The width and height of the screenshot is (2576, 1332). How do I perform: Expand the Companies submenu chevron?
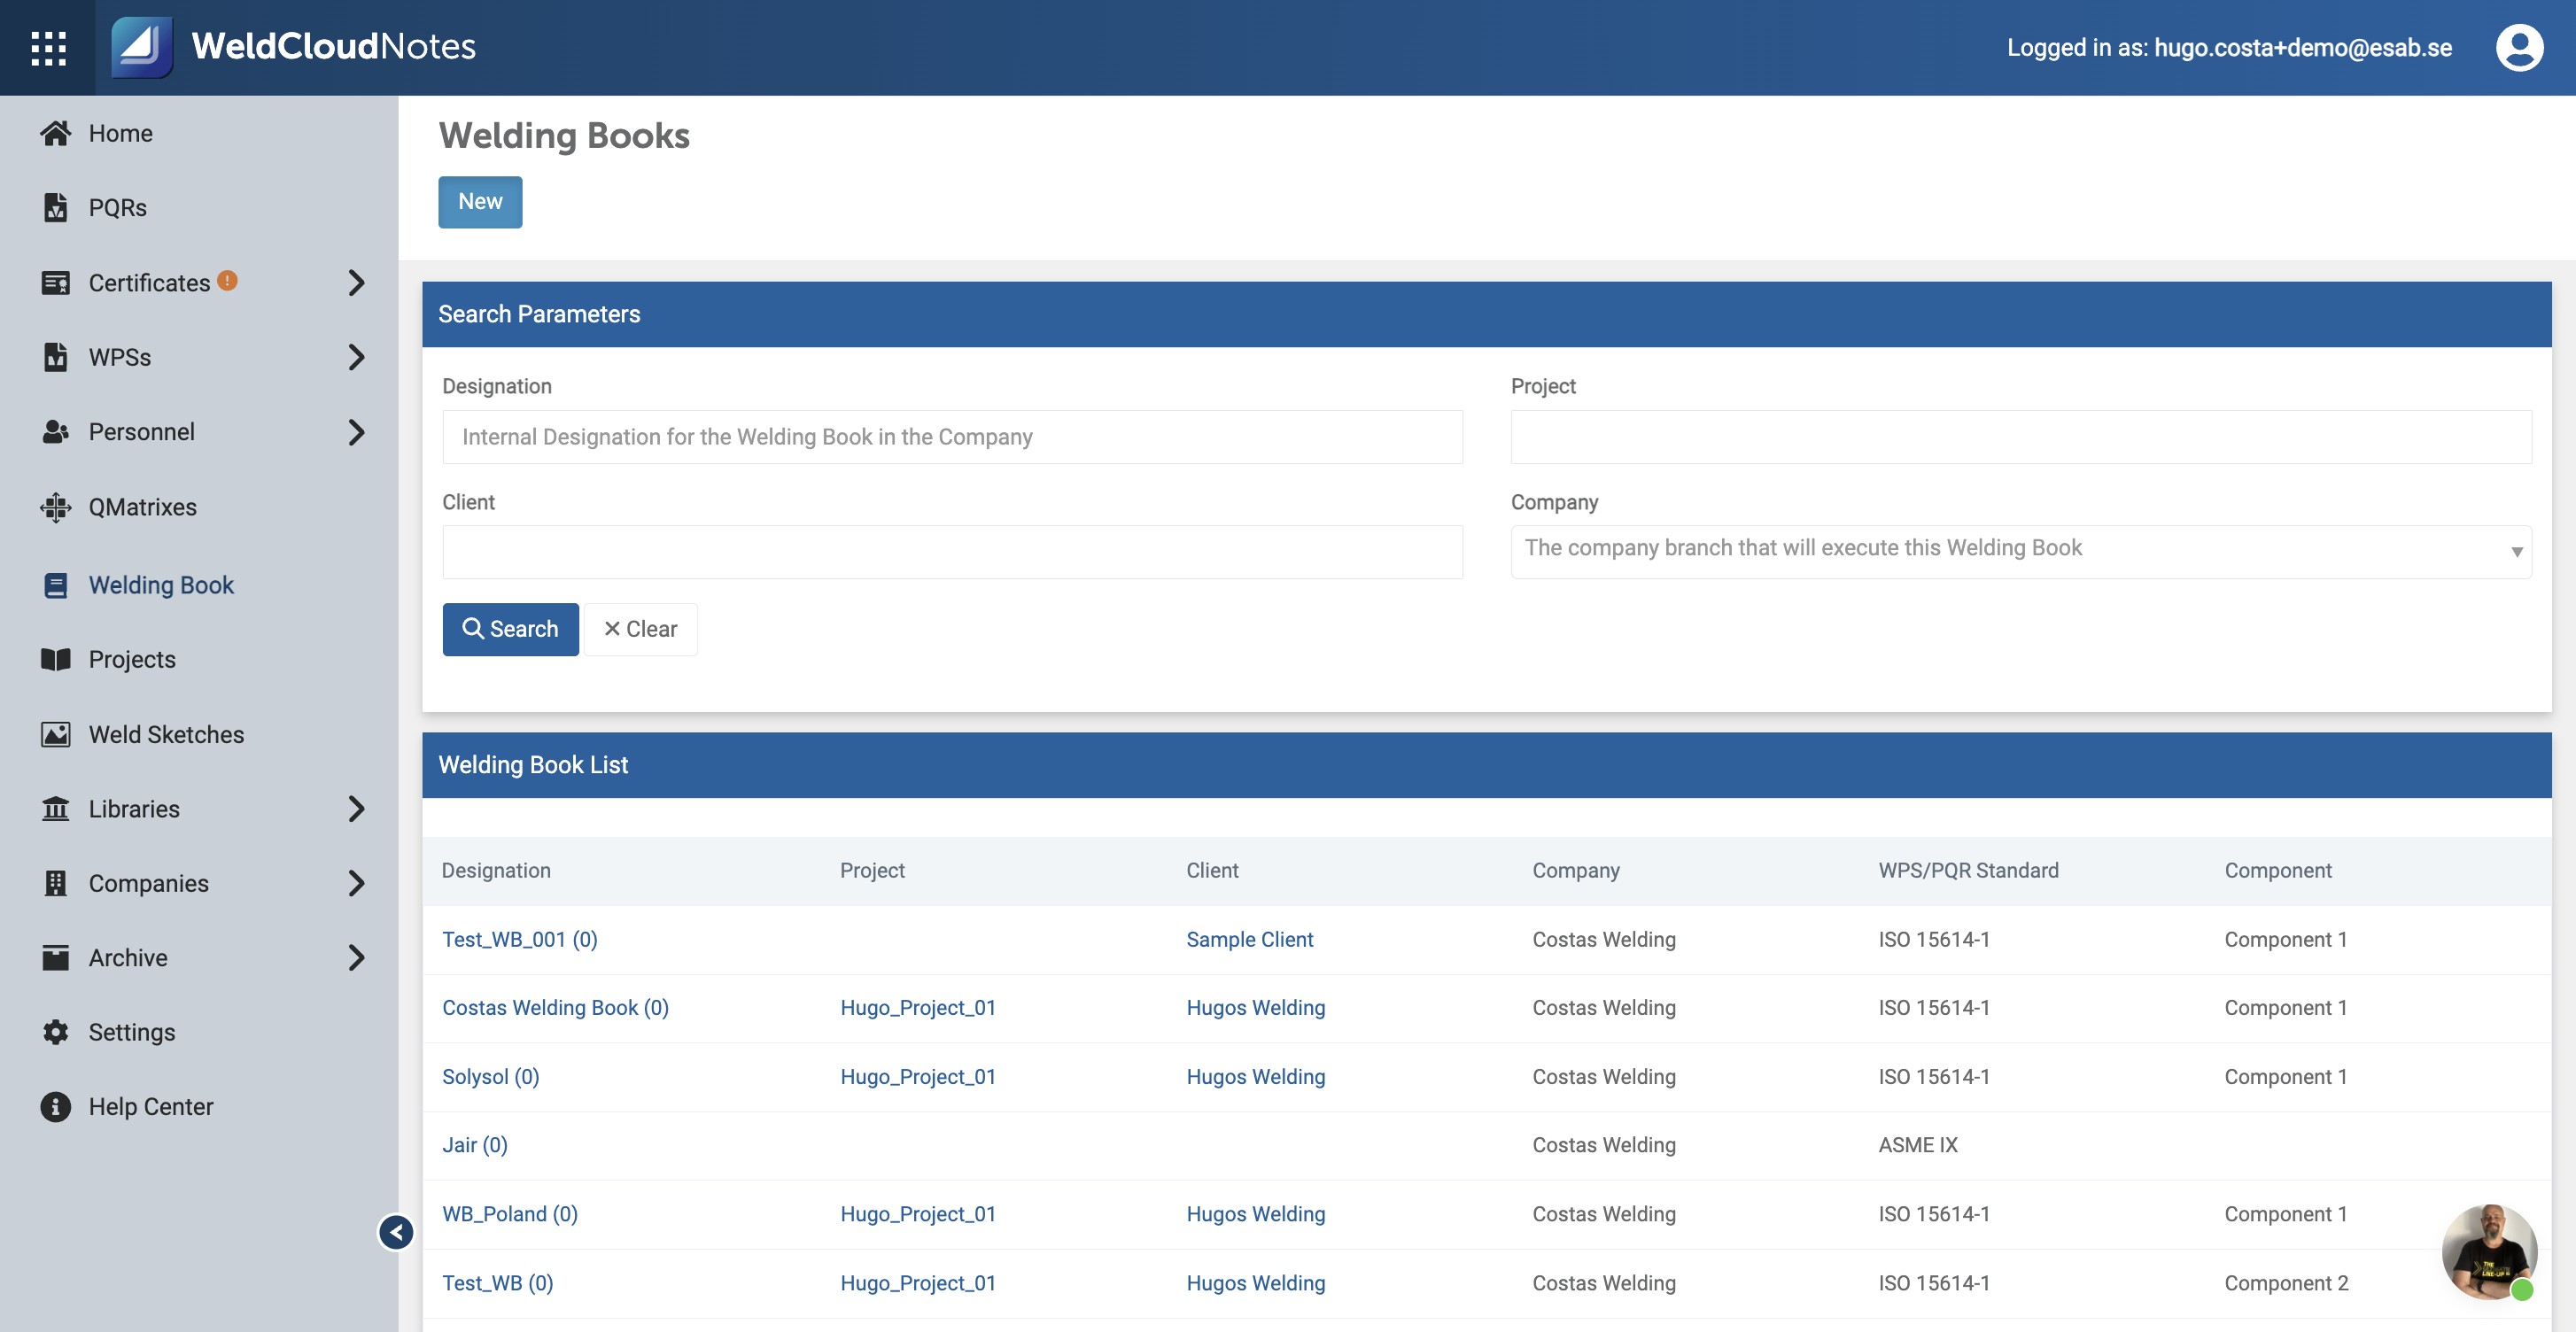356,883
